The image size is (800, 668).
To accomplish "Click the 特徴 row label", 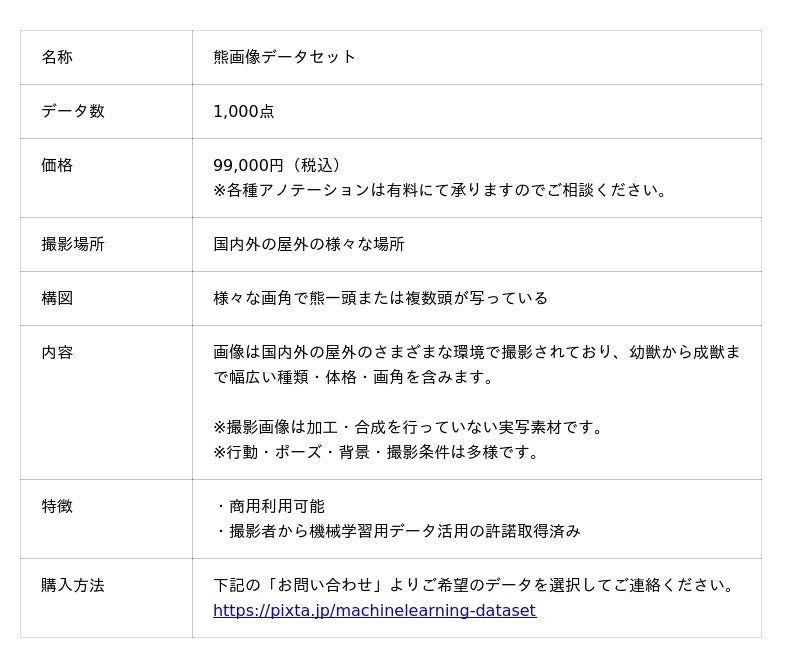I will click(x=57, y=506).
